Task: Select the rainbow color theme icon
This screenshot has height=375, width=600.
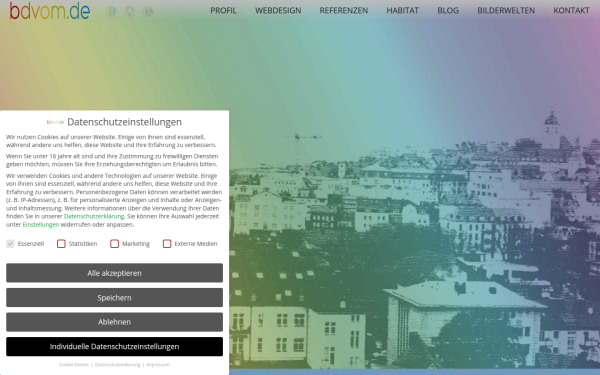Action: (x=111, y=11)
